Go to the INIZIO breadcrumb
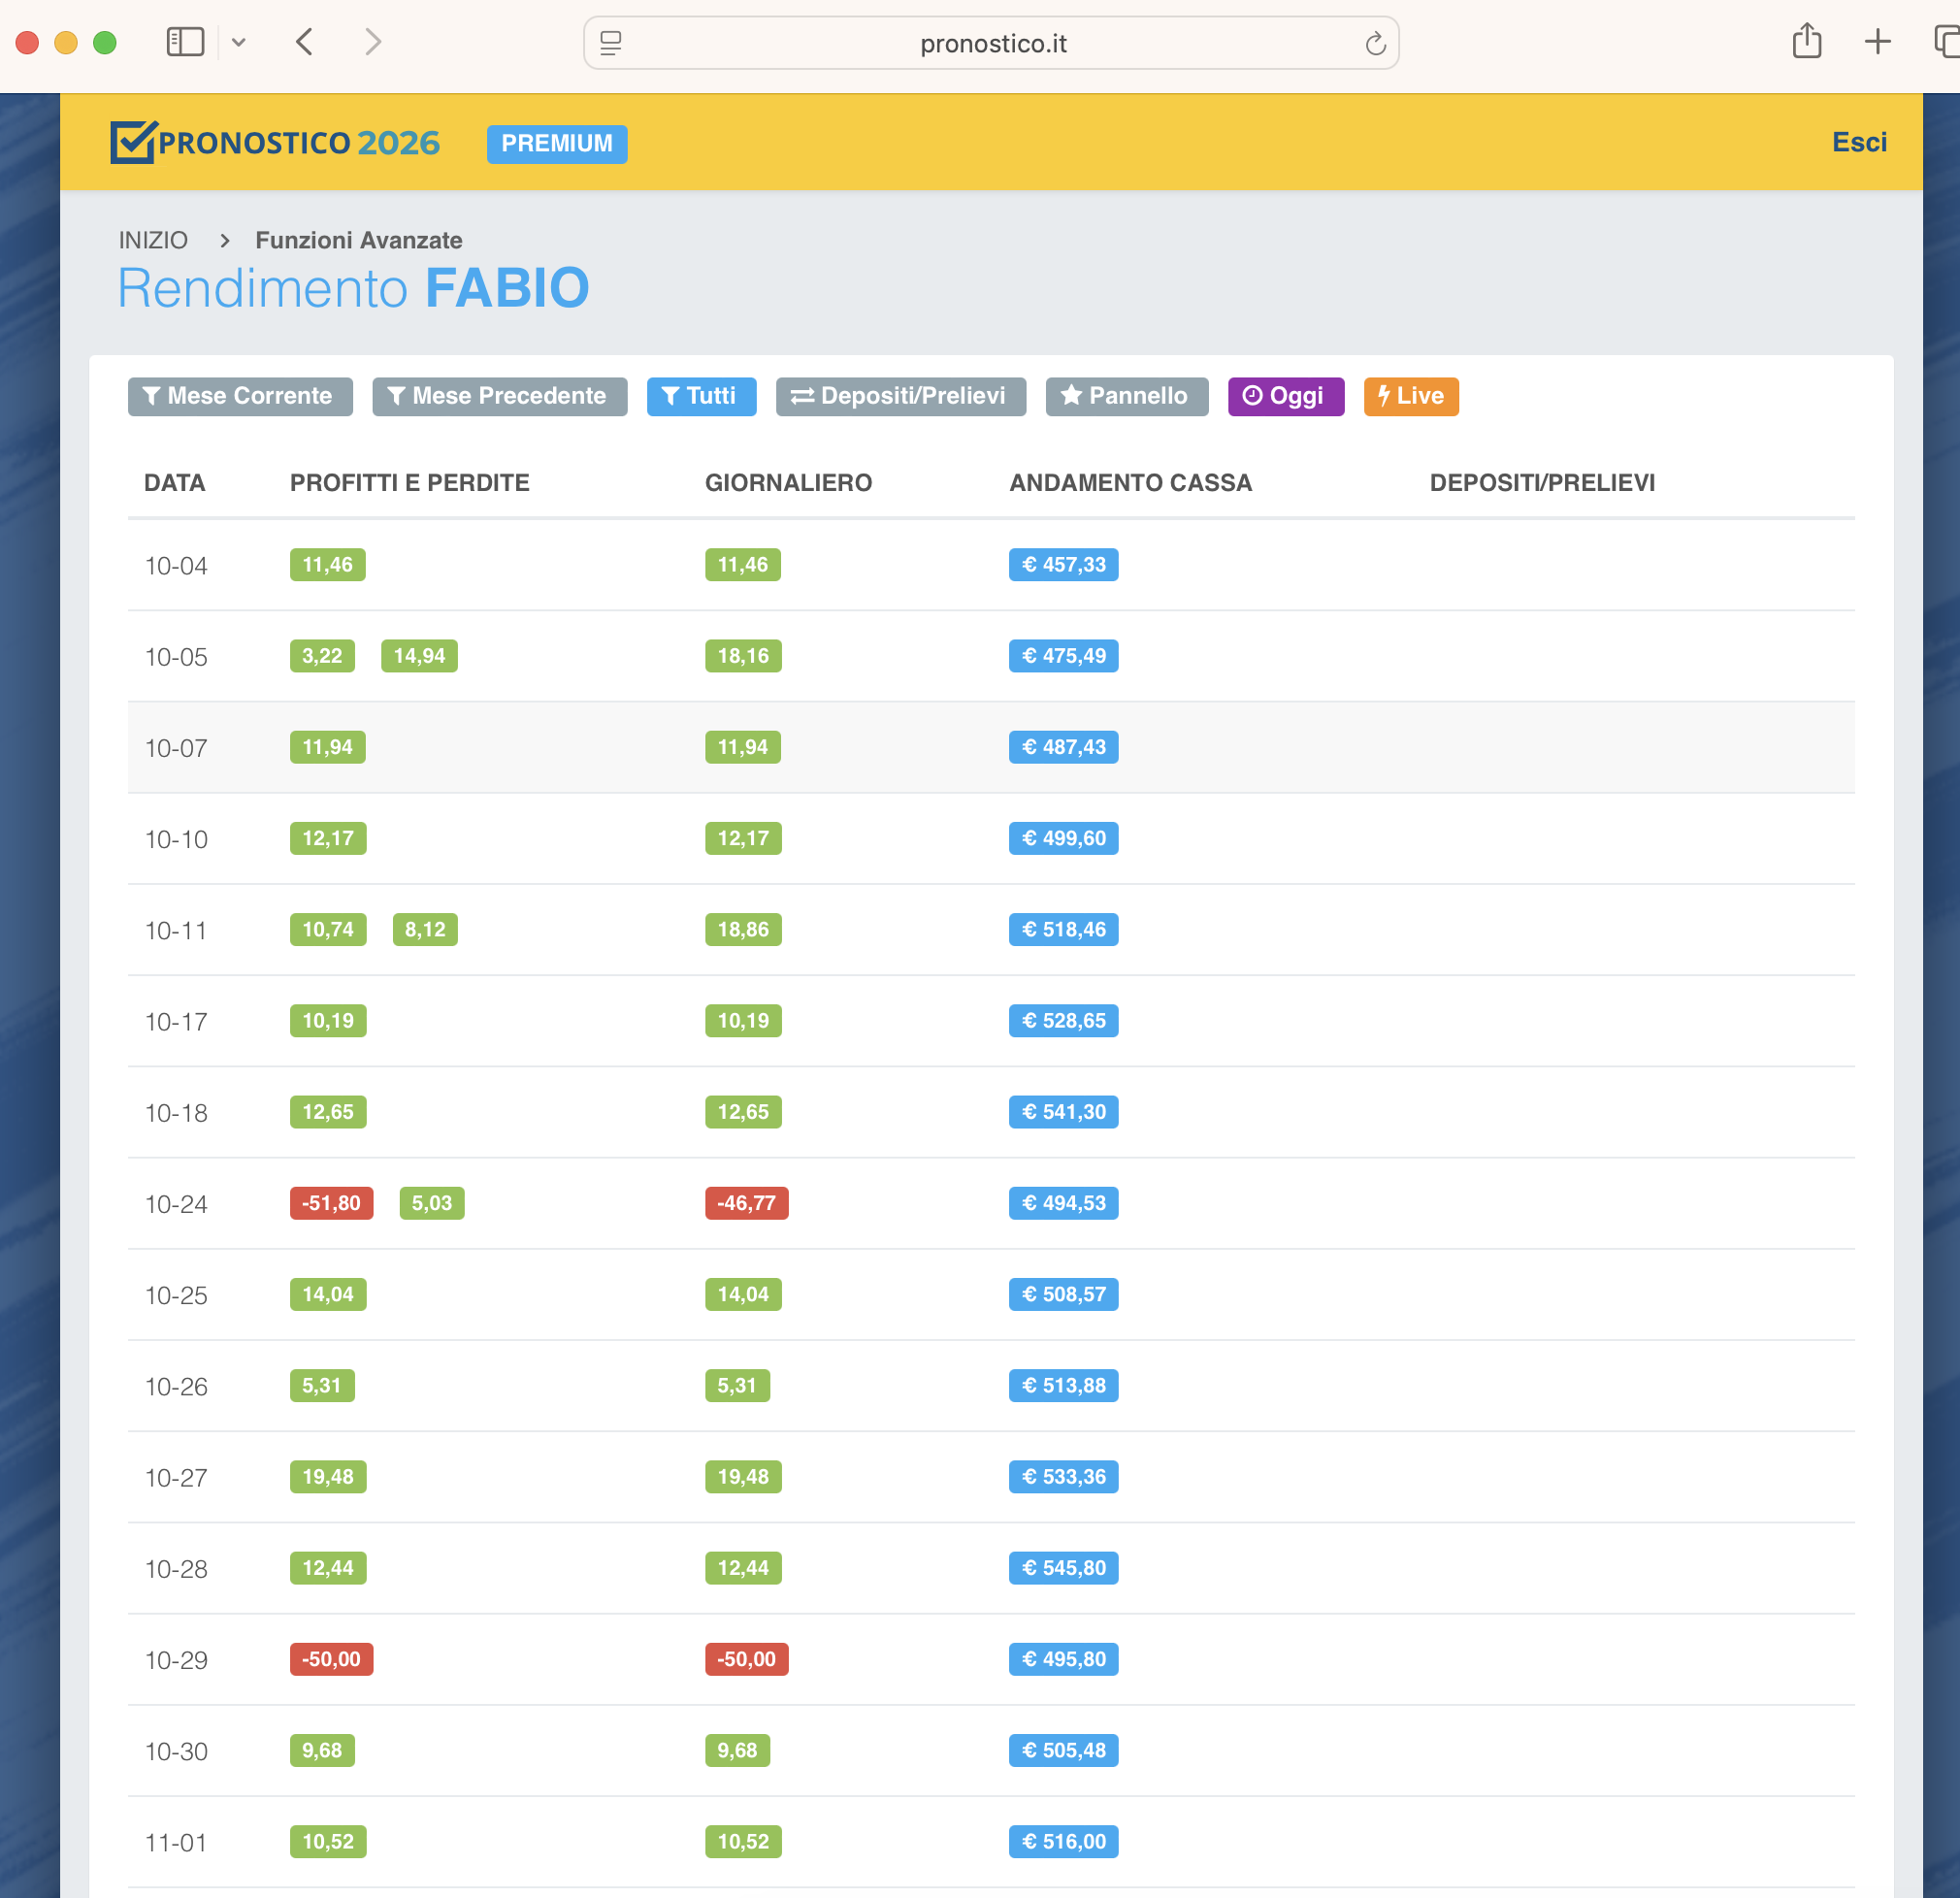 153,240
